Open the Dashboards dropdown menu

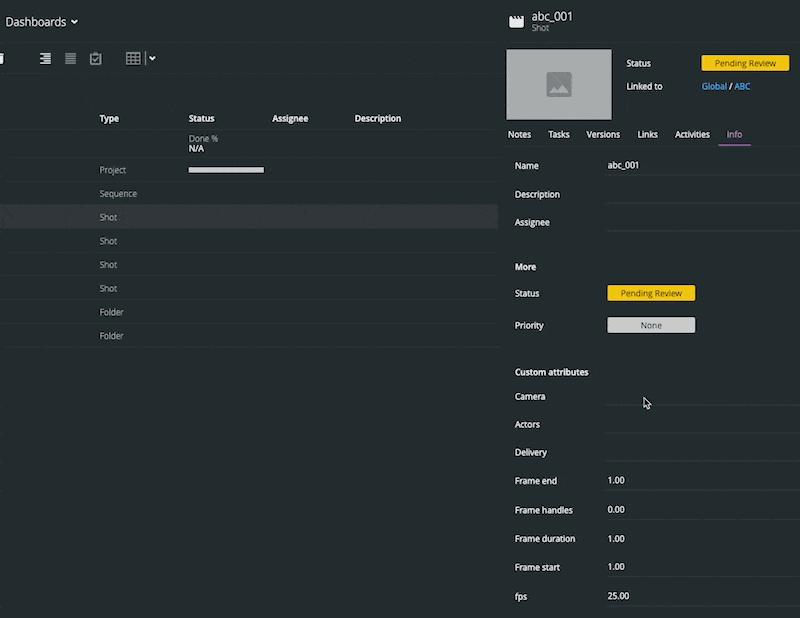pos(41,22)
